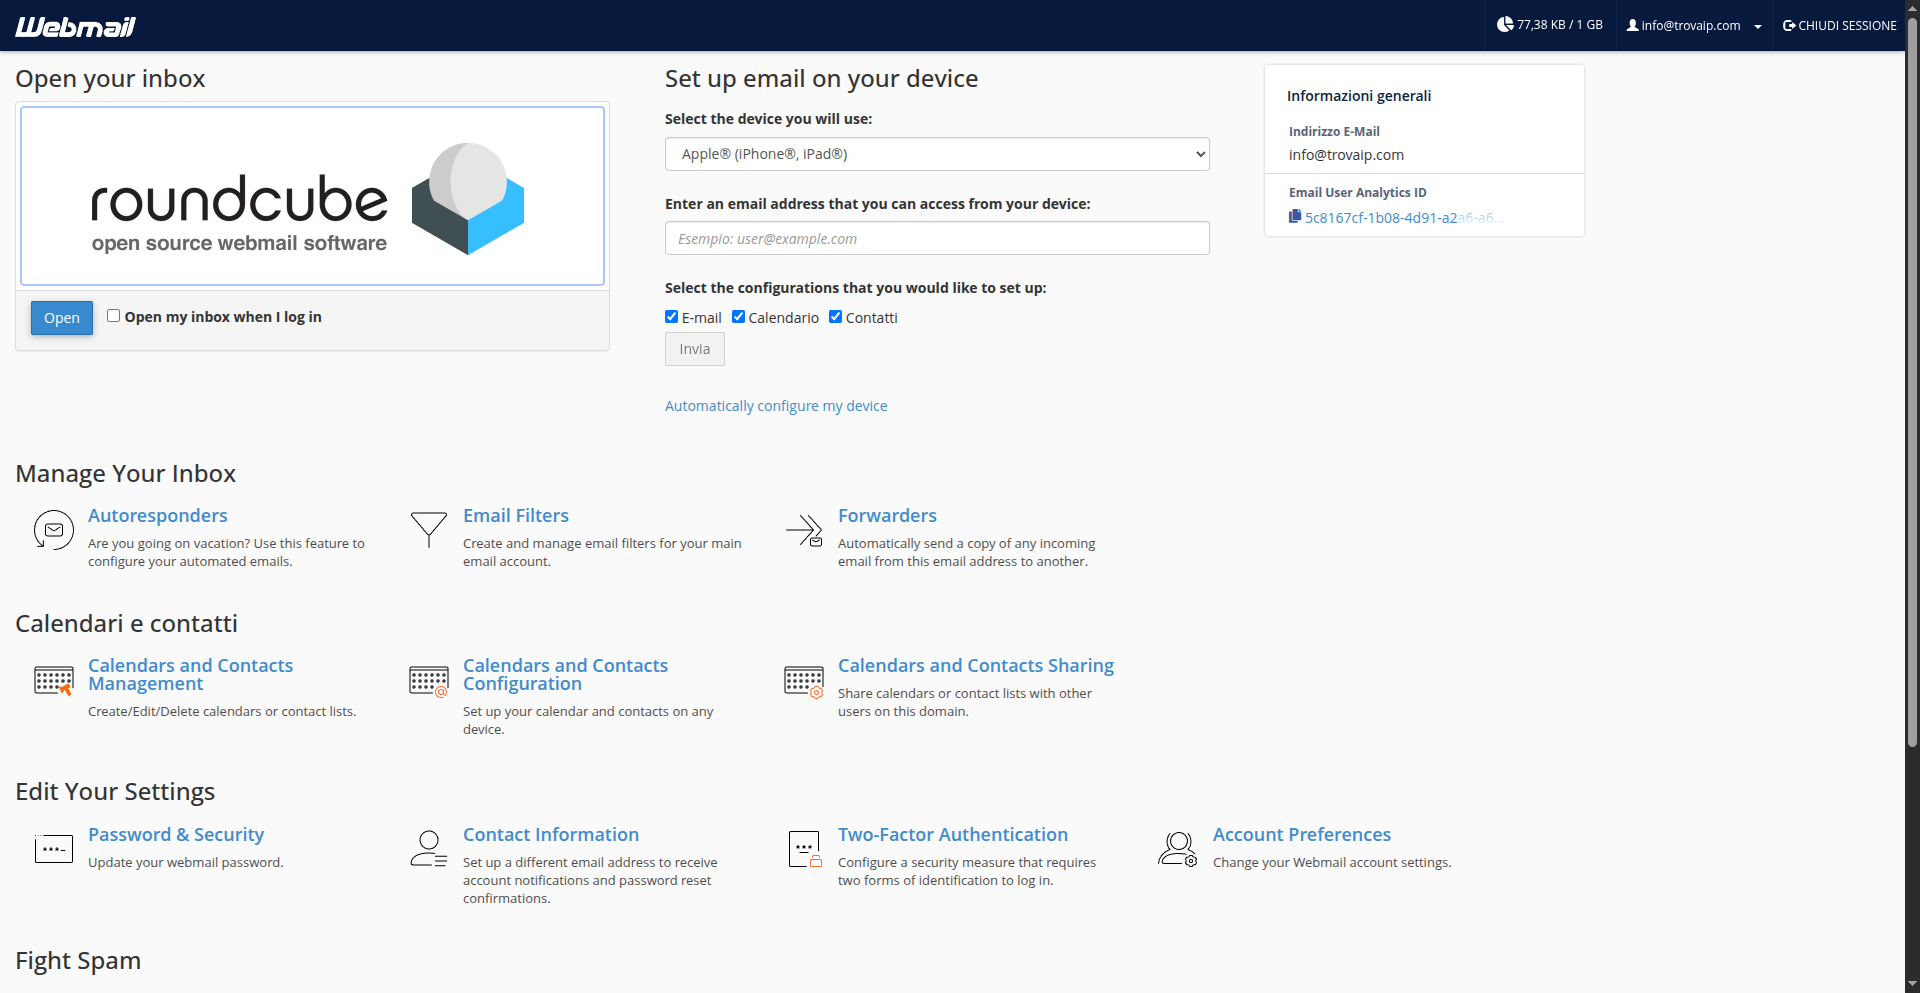Open Two-Factor Authentication link
Viewport: 1920px width, 993px height.
[x=953, y=835]
